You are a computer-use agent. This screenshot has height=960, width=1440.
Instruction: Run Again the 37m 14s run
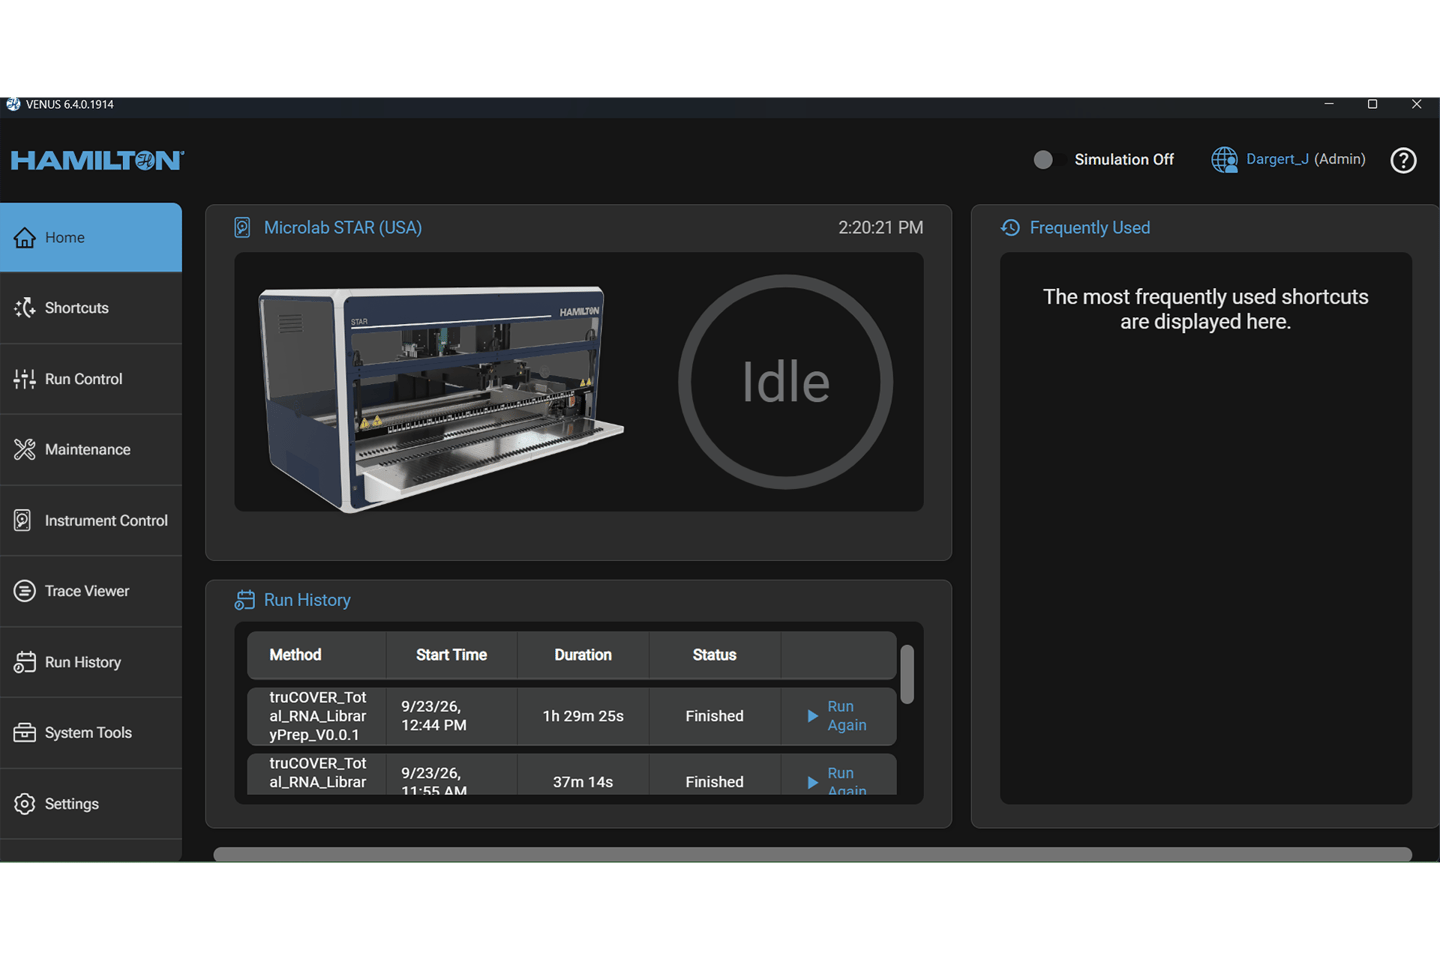pos(846,781)
